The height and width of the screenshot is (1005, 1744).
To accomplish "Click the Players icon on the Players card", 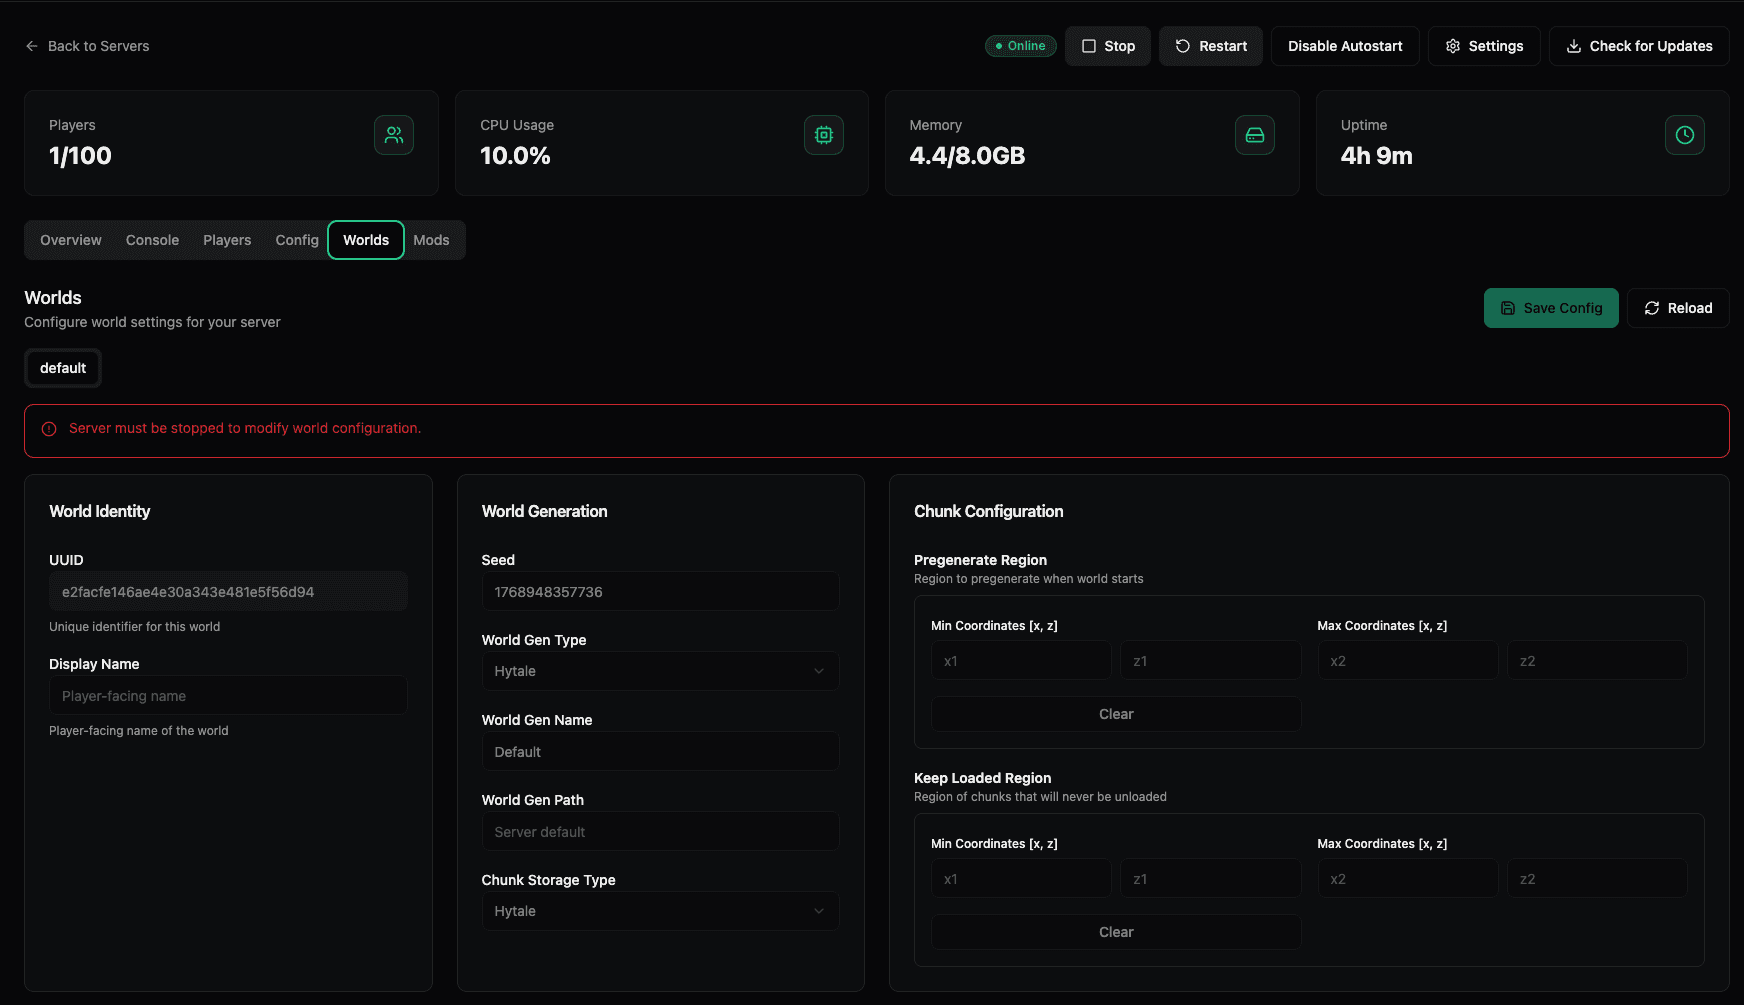I will tap(394, 135).
